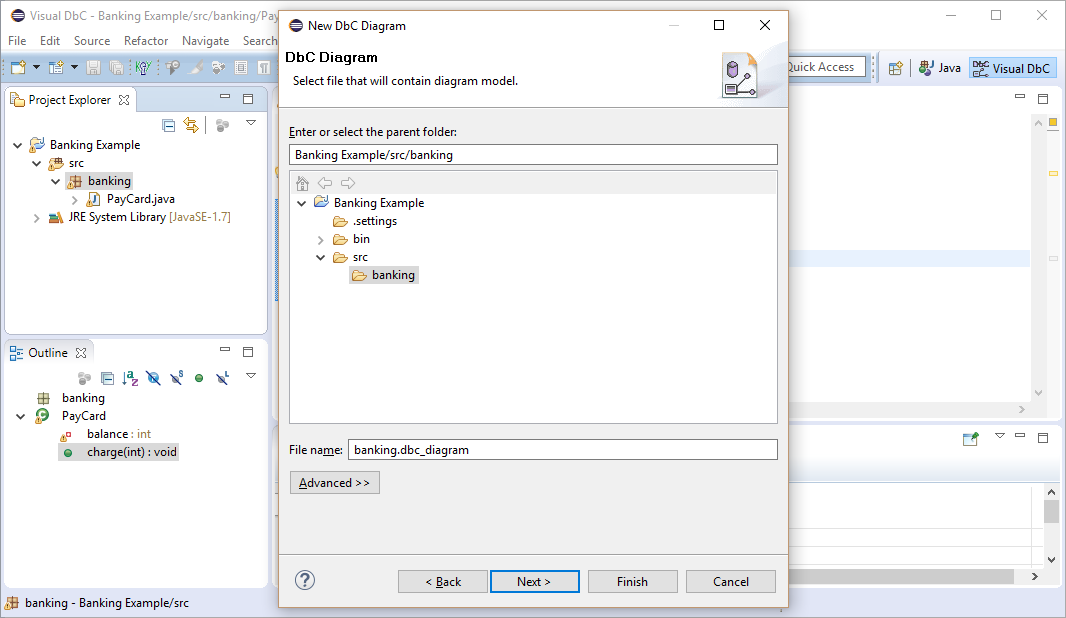1066x618 pixels.
Task: Maximize the Project Explorer panel
Action: click(248, 99)
